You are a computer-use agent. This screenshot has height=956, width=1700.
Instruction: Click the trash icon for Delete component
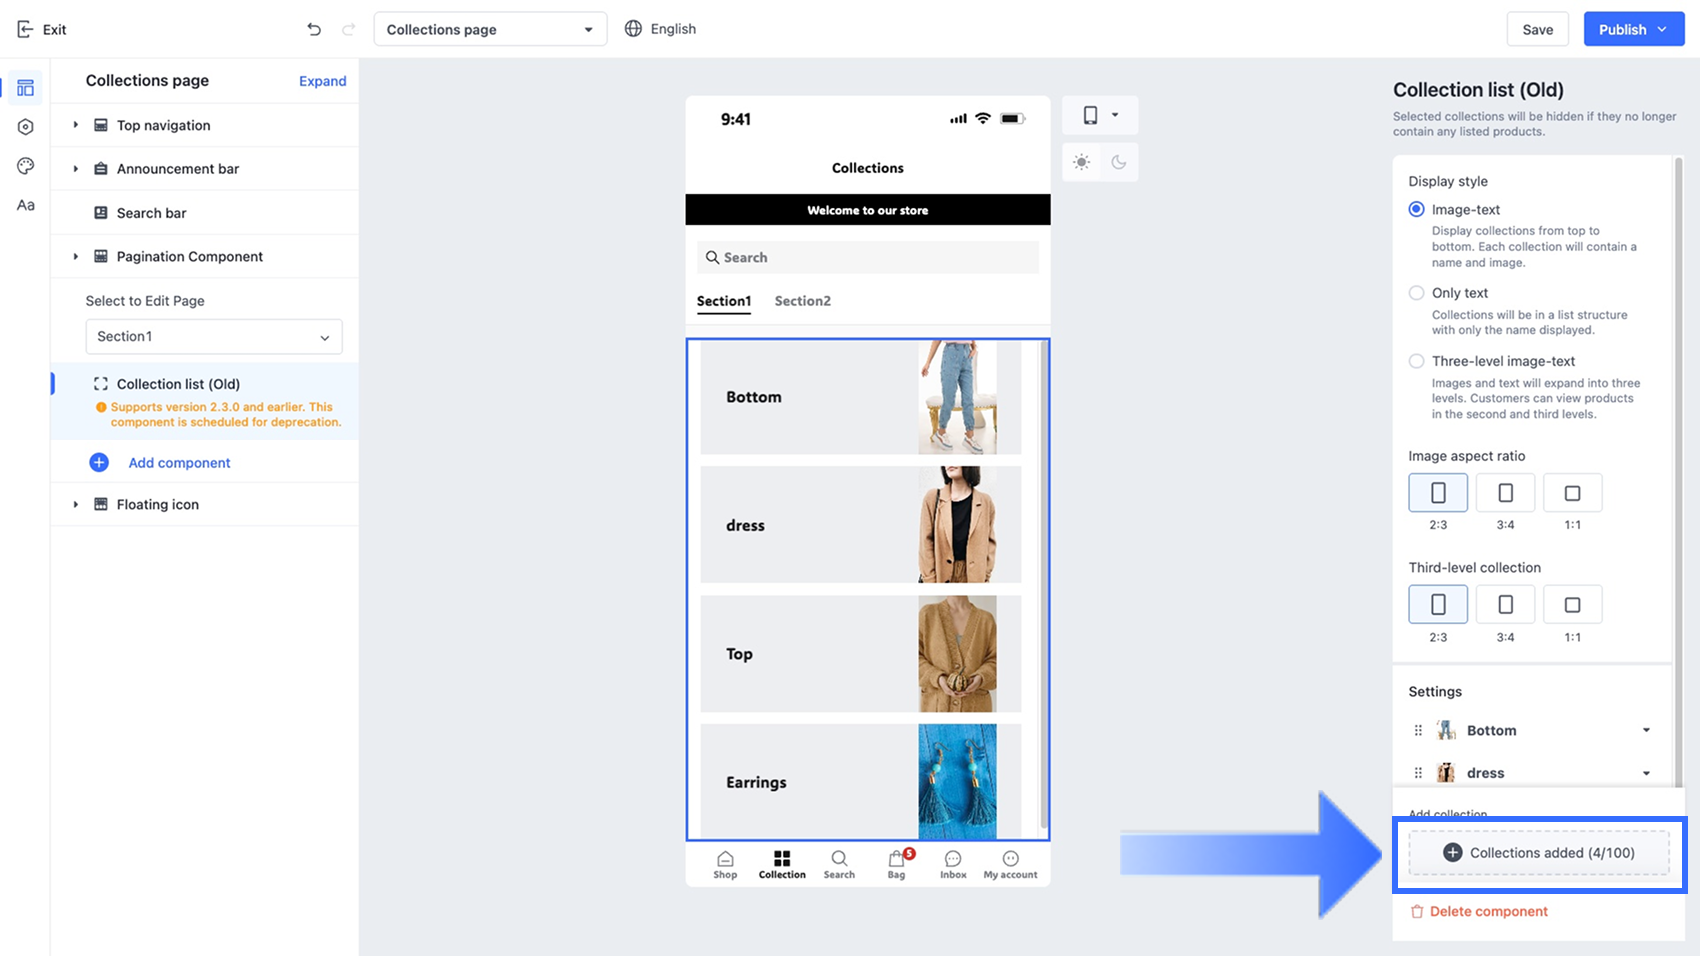[x=1416, y=911]
